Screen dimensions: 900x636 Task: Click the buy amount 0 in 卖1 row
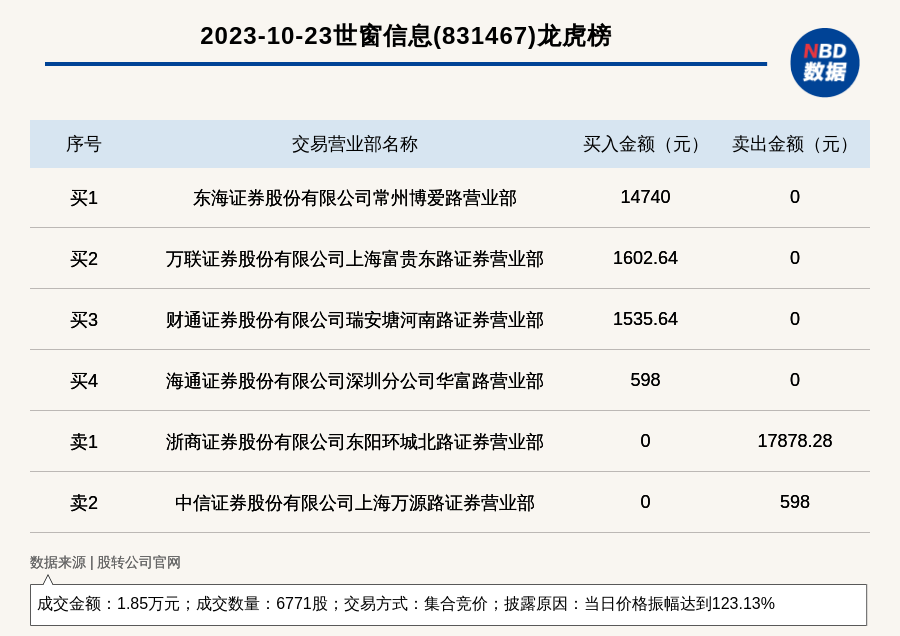pos(645,441)
